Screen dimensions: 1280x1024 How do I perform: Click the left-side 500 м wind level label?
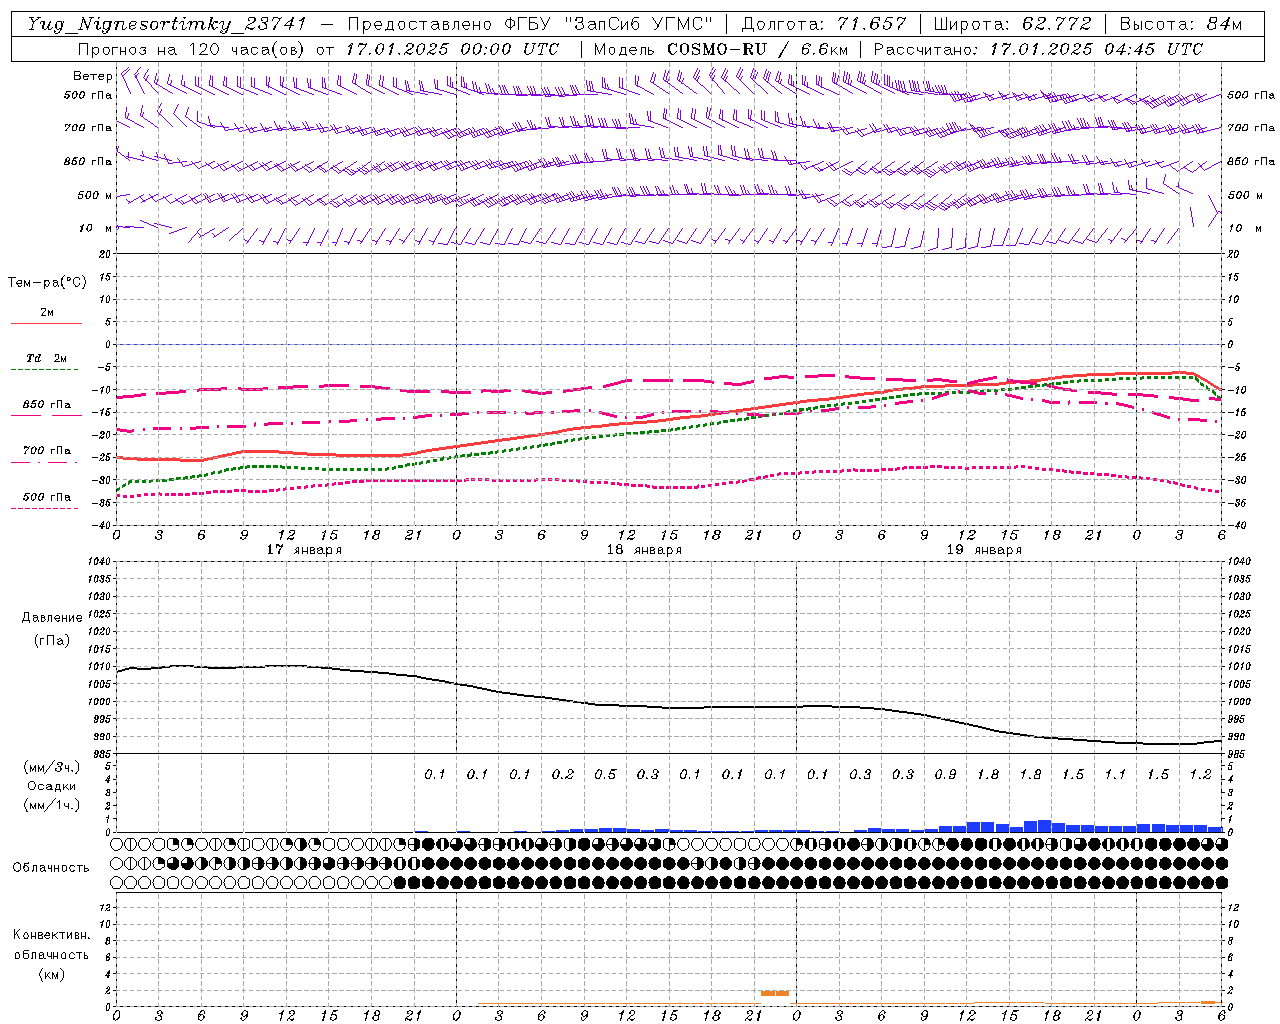tap(96, 195)
